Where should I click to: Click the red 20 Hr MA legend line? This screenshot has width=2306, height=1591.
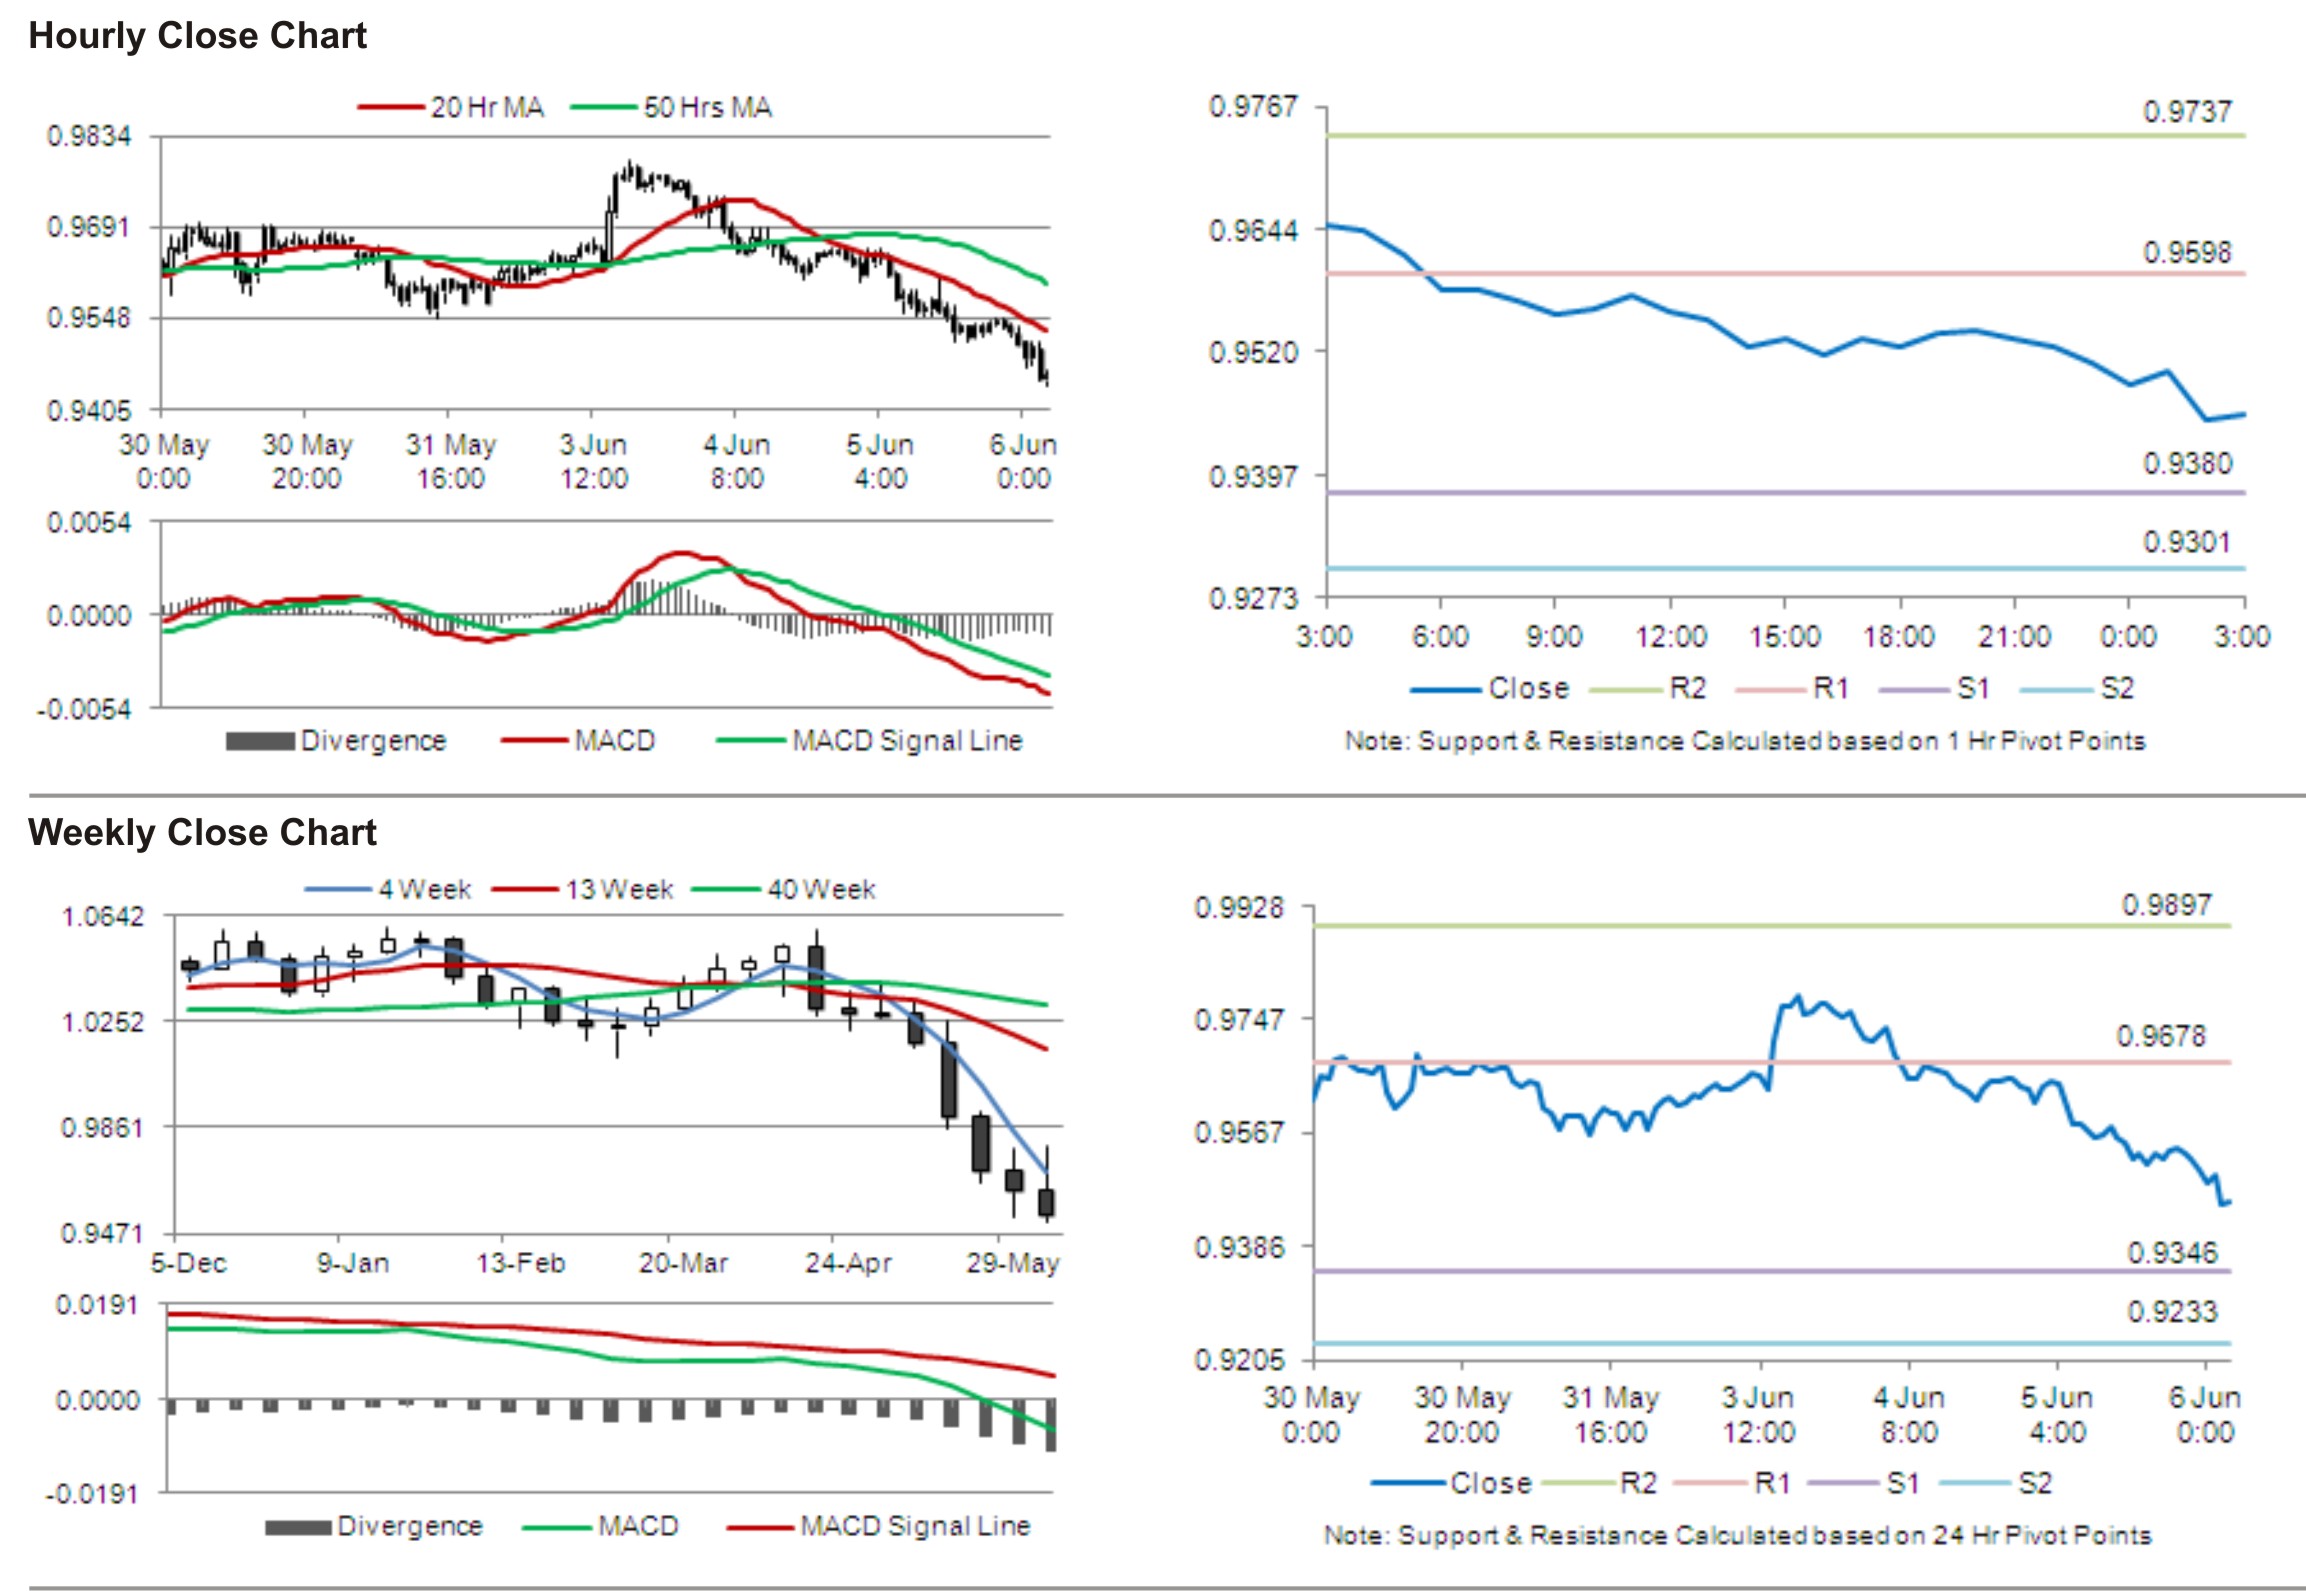[391, 107]
